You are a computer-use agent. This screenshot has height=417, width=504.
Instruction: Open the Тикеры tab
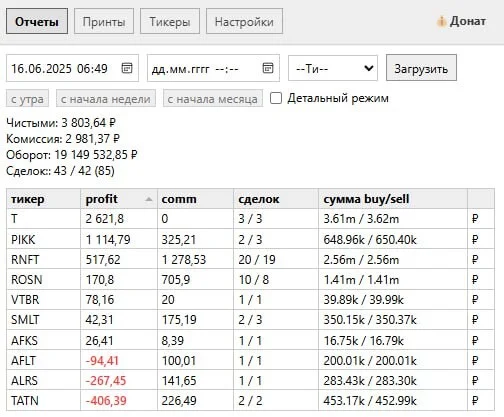tap(170, 22)
